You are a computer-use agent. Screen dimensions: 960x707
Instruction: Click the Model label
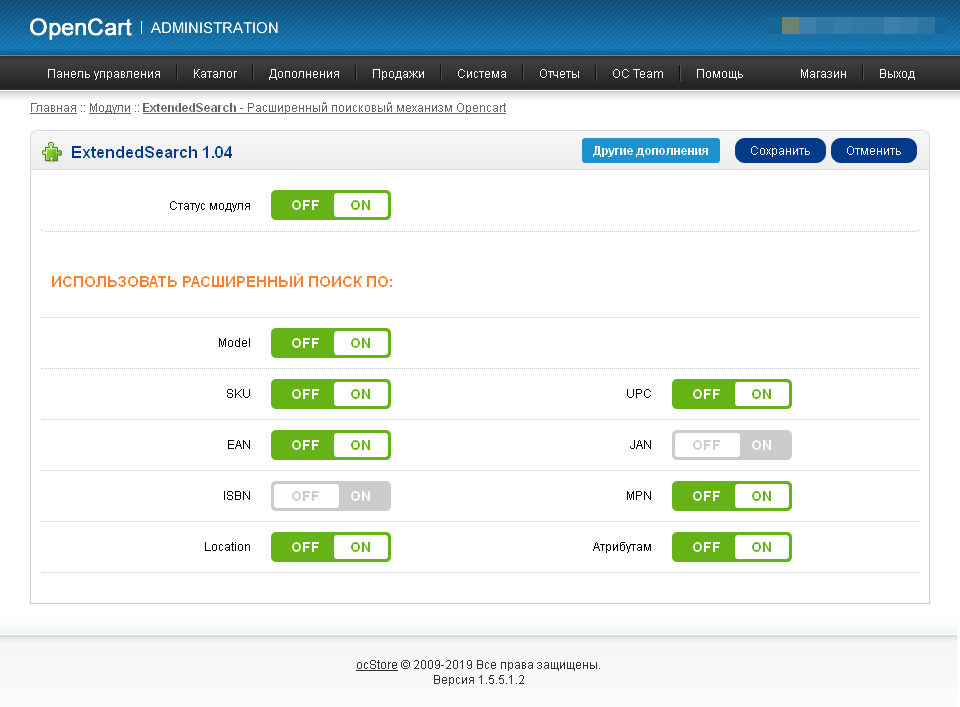coord(234,343)
